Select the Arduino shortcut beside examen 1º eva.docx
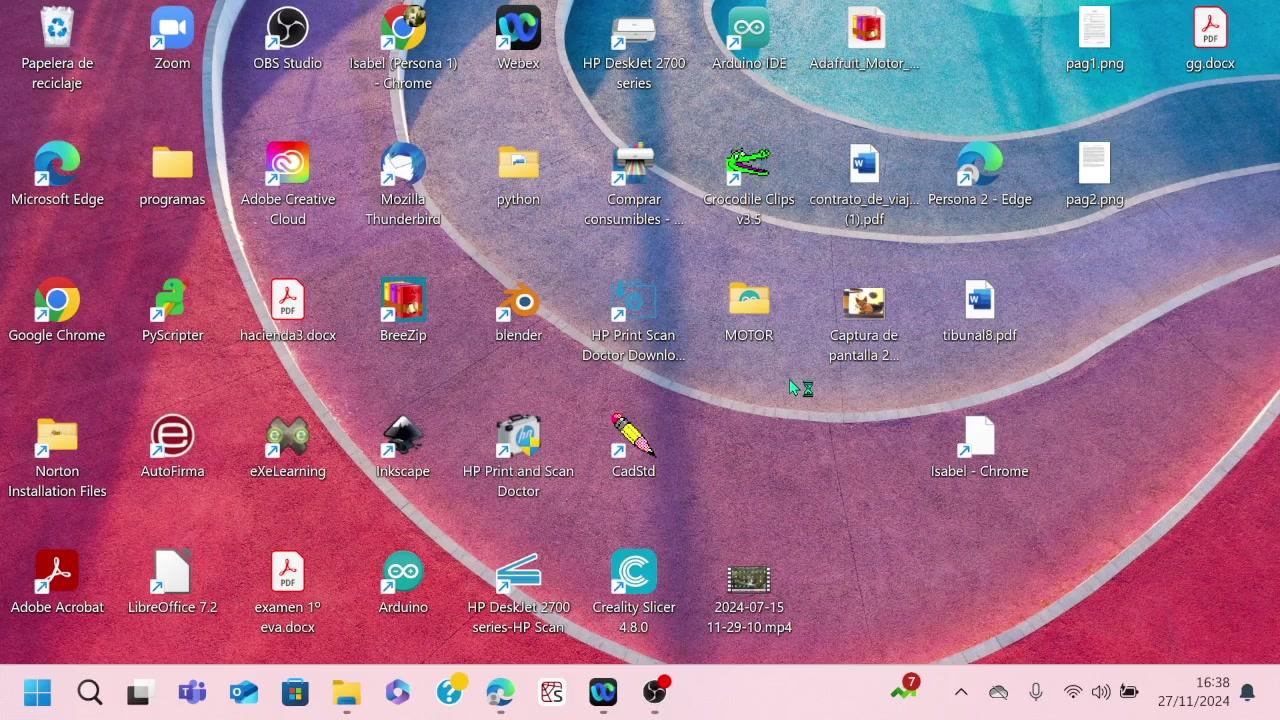The height and width of the screenshot is (720, 1280). (403, 584)
